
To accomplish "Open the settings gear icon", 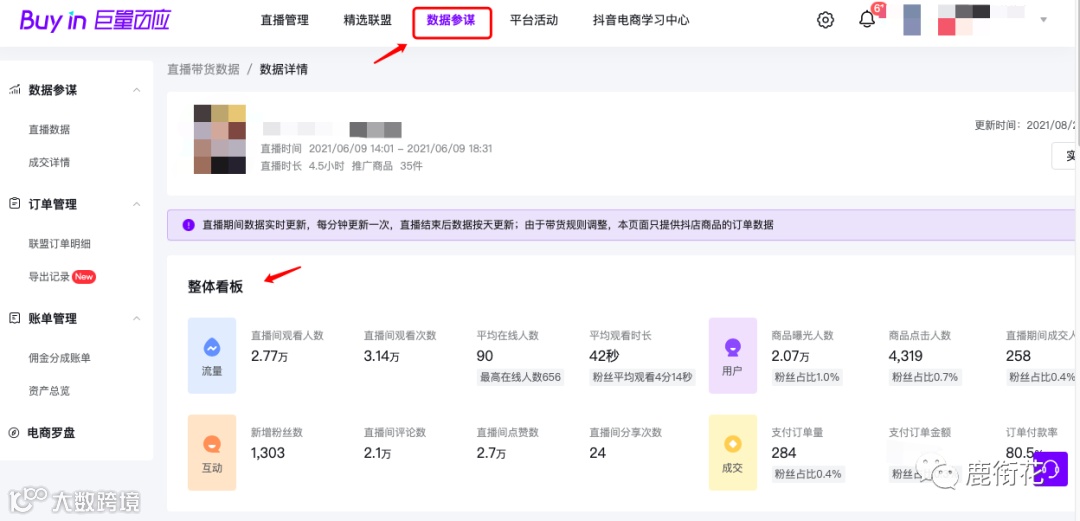I will point(825,20).
